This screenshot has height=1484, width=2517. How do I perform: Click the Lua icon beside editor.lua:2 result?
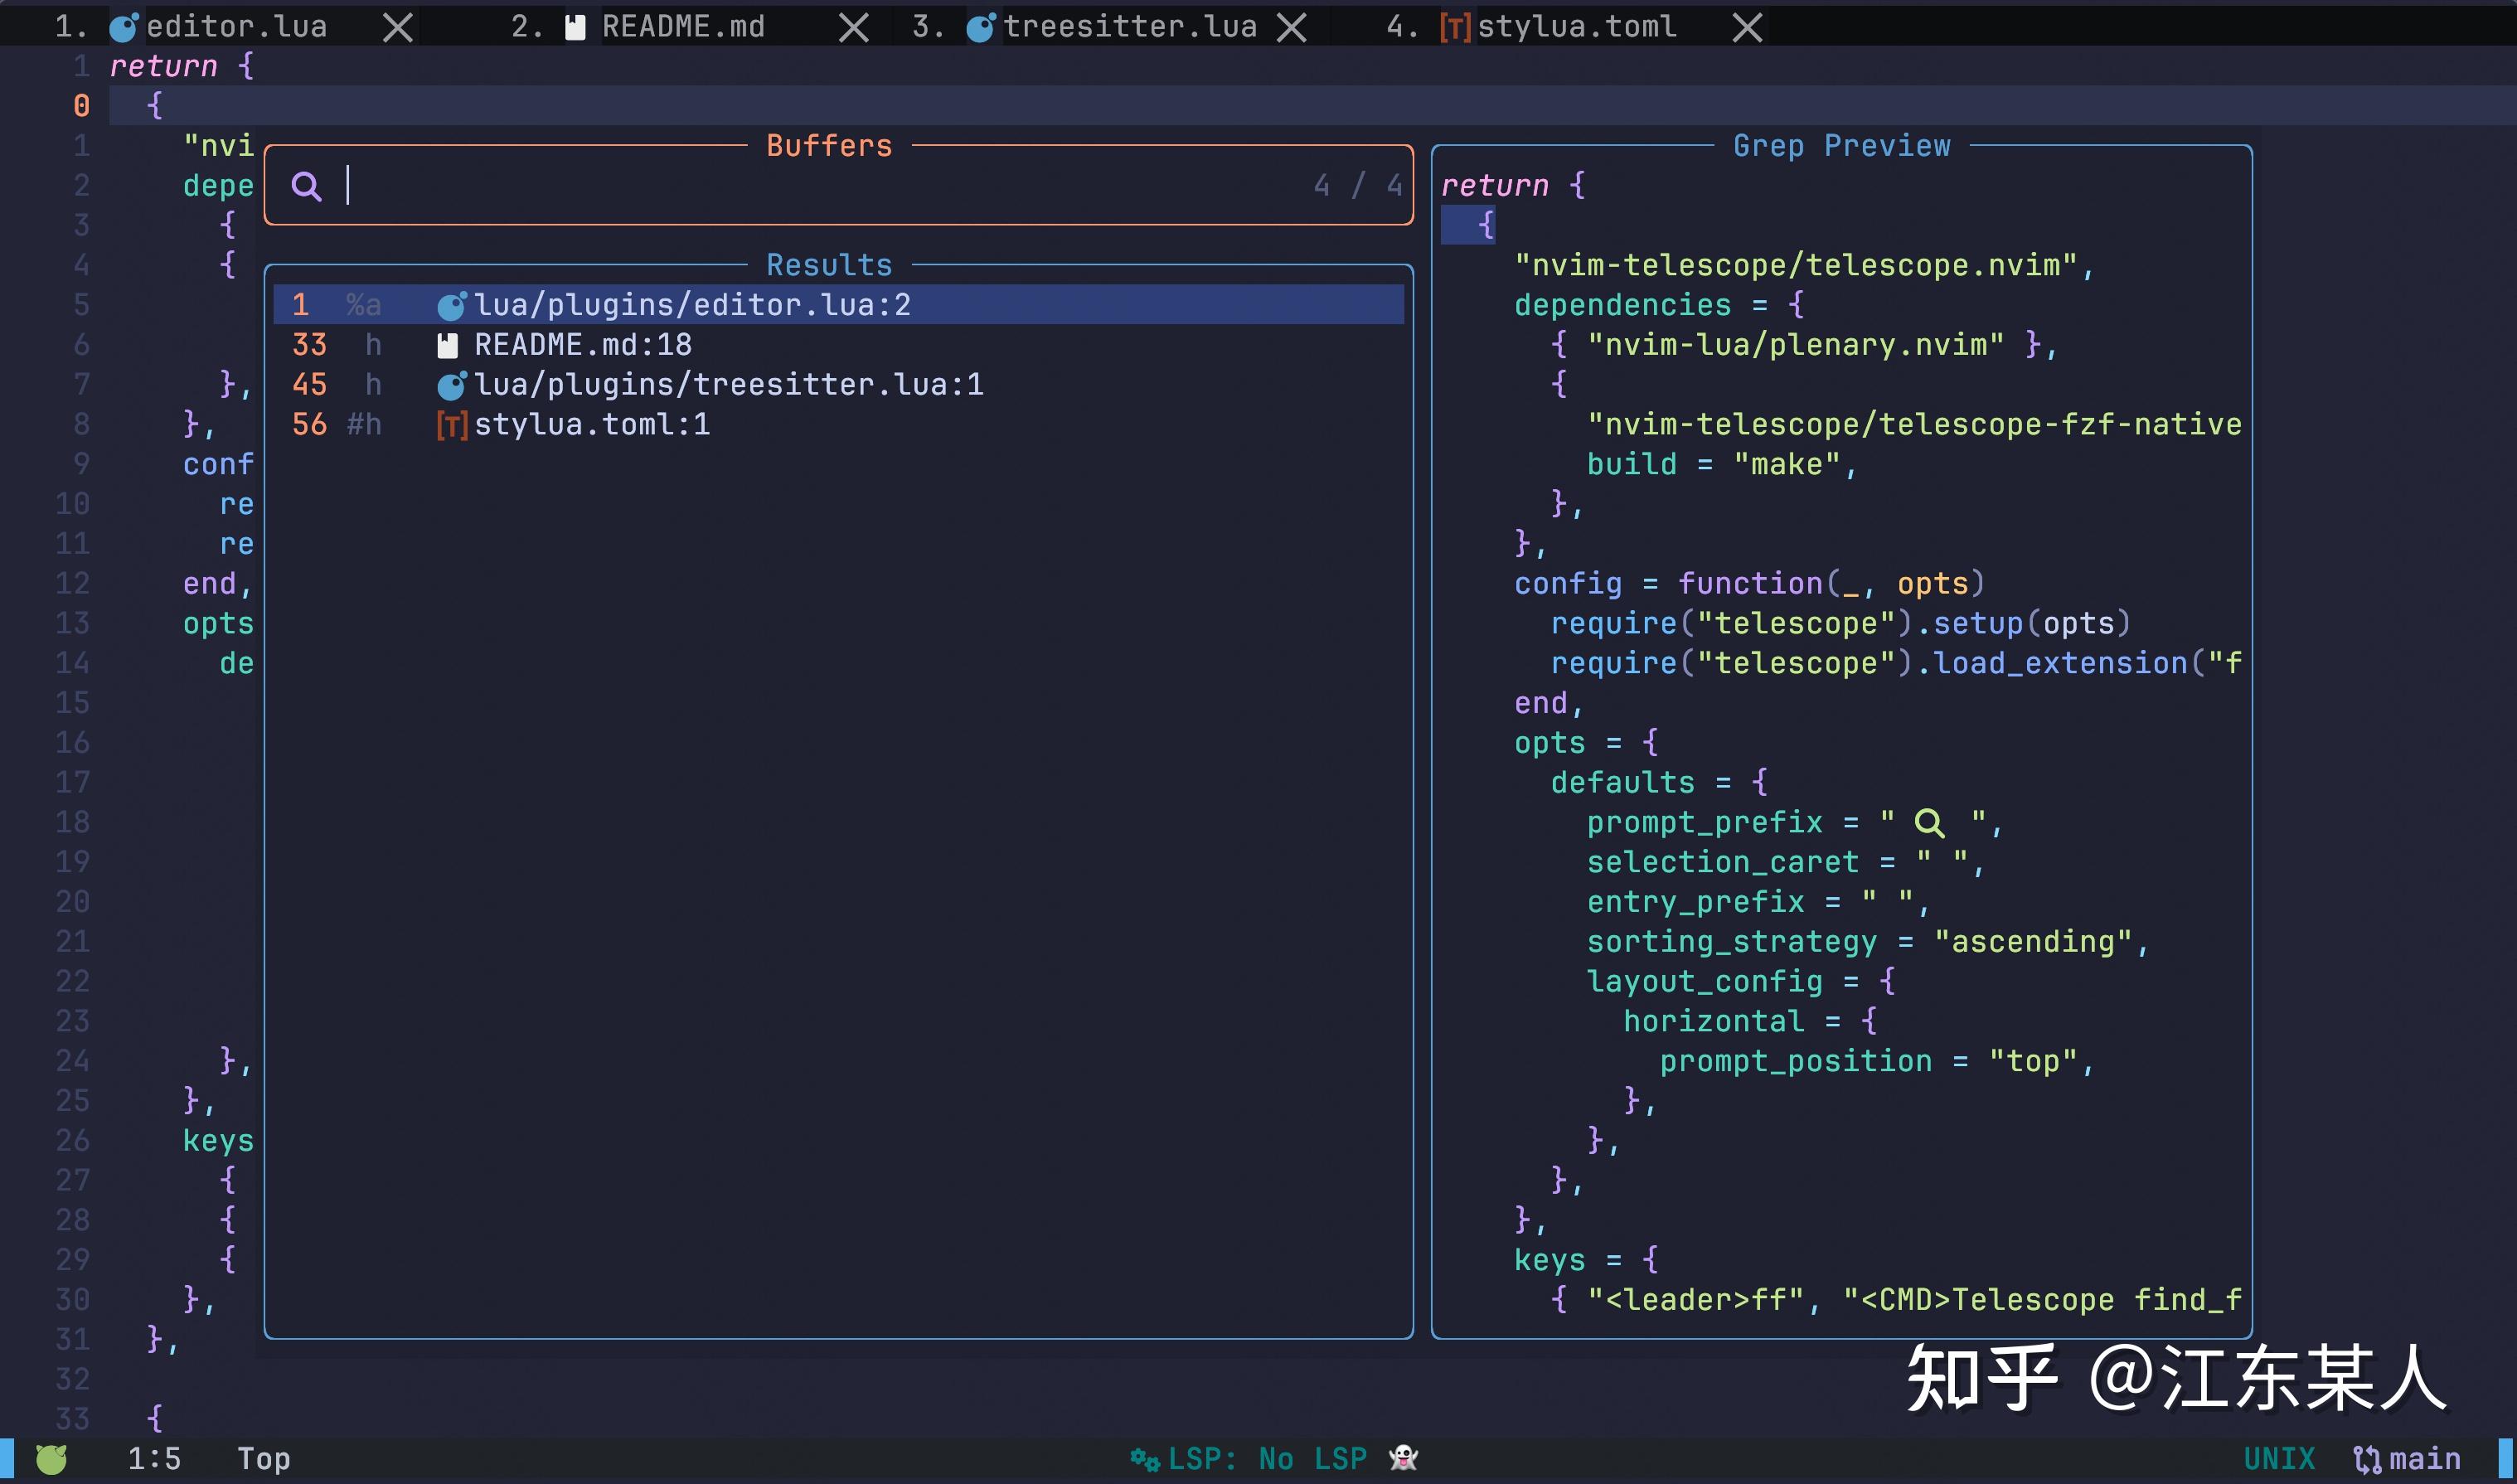coord(453,304)
